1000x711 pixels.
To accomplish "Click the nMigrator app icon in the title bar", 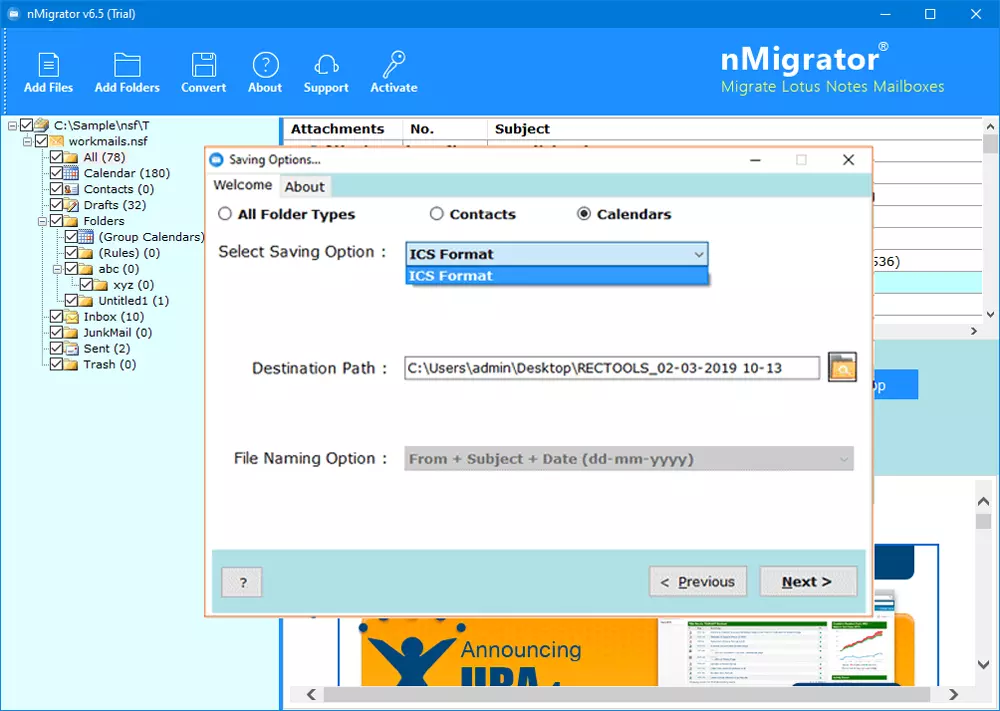I will click(13, 13).
